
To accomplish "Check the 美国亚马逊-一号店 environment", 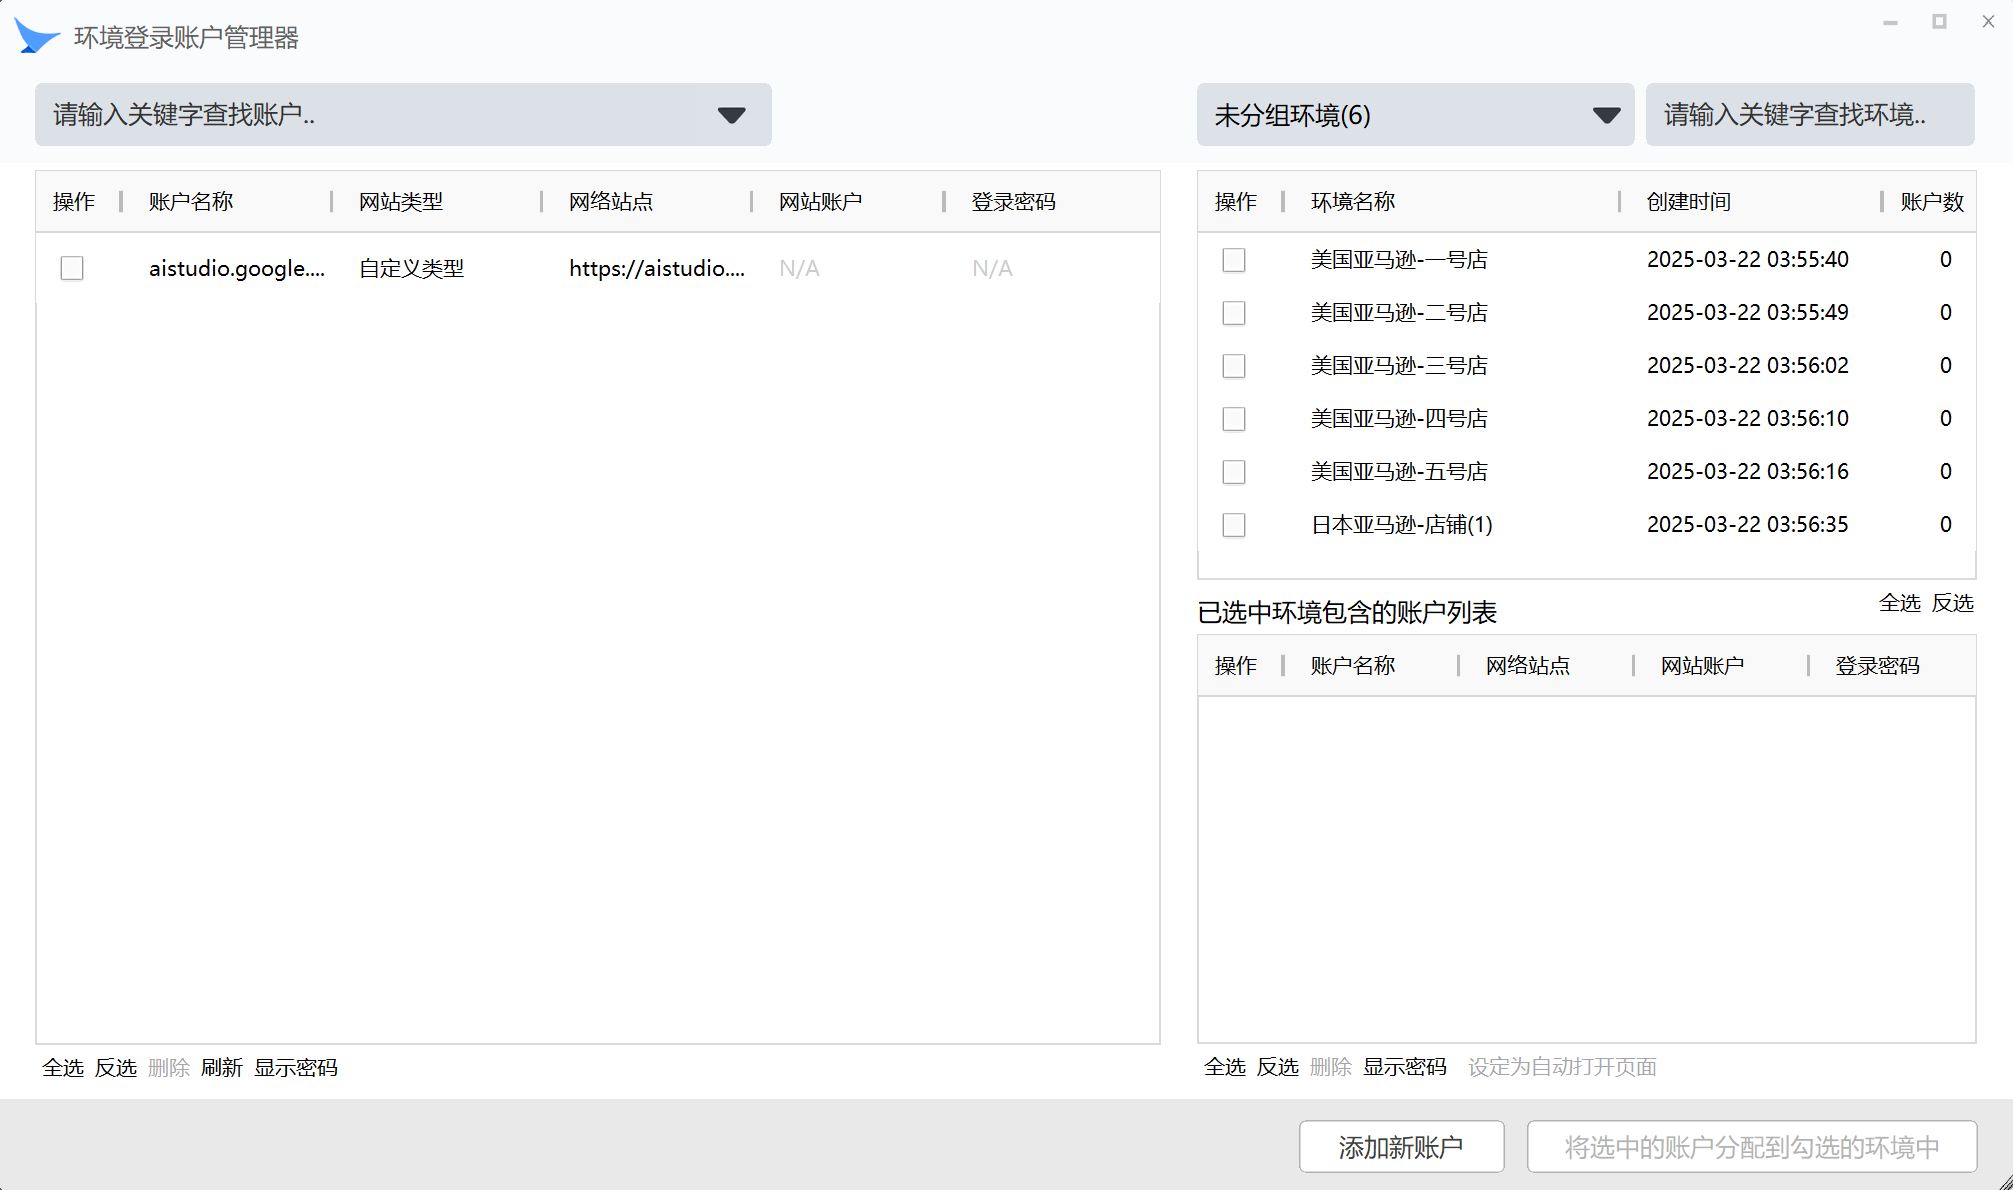I will click(x=1234, y=260).
